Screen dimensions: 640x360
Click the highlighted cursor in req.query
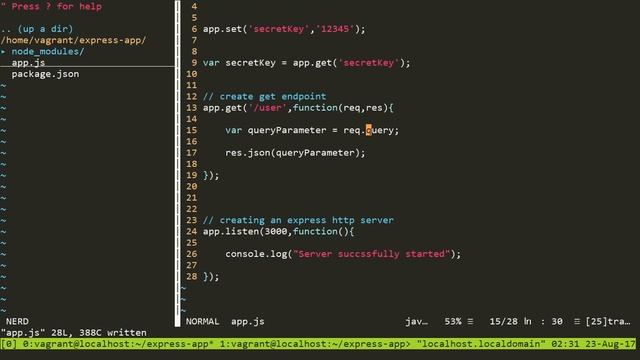[369, 130]
